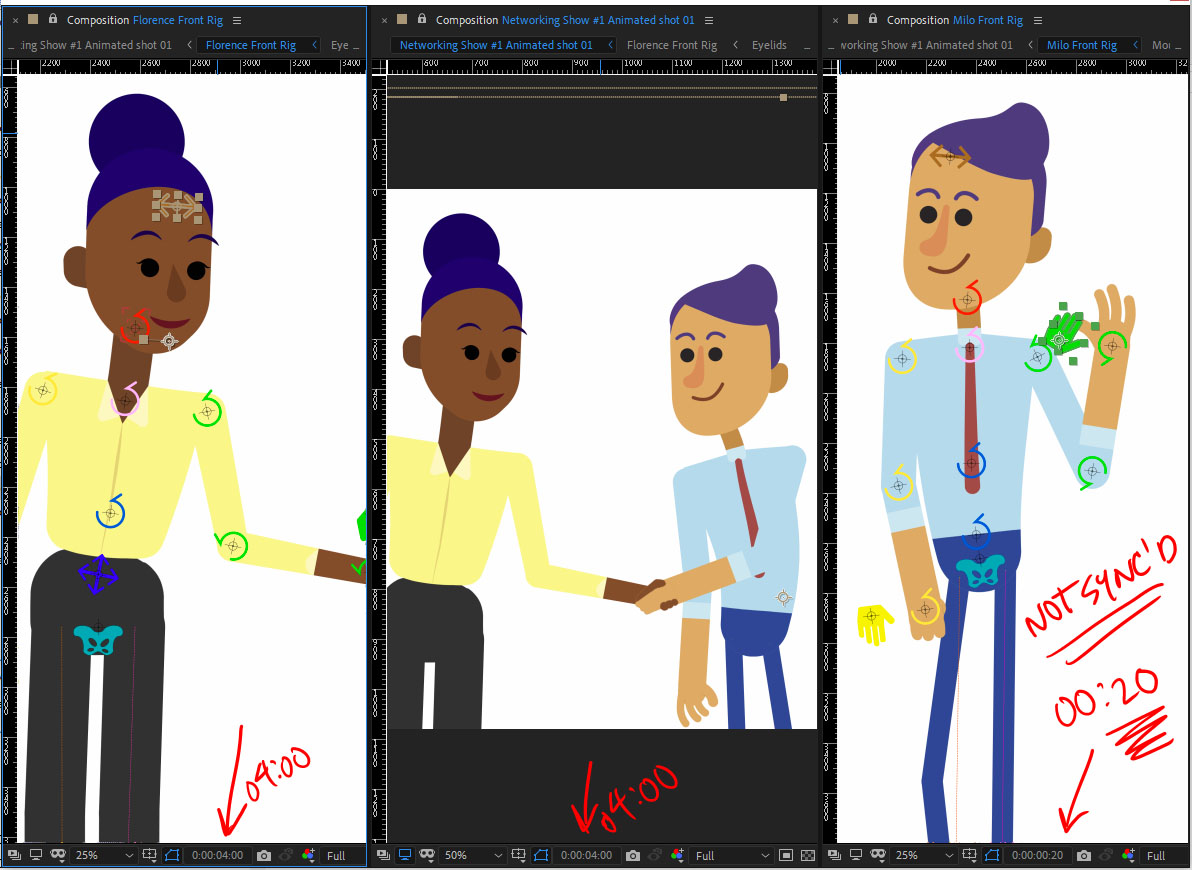The height and width of the screenshot is (870, 1192).
Task: Select Milo's green elbow rotation controller
Action: coord(1092,472)
